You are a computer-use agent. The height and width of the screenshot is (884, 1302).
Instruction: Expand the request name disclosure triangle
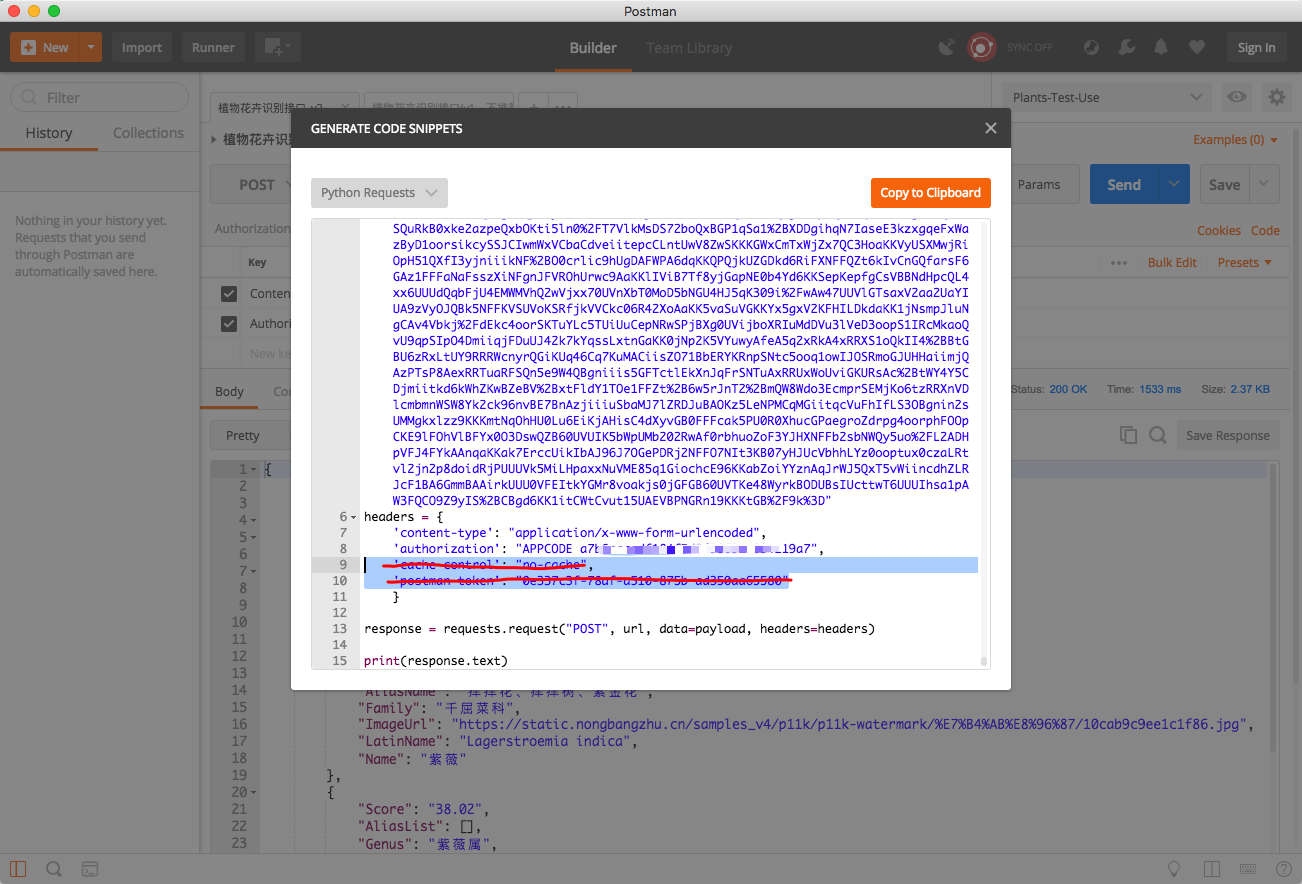[214, 140]
